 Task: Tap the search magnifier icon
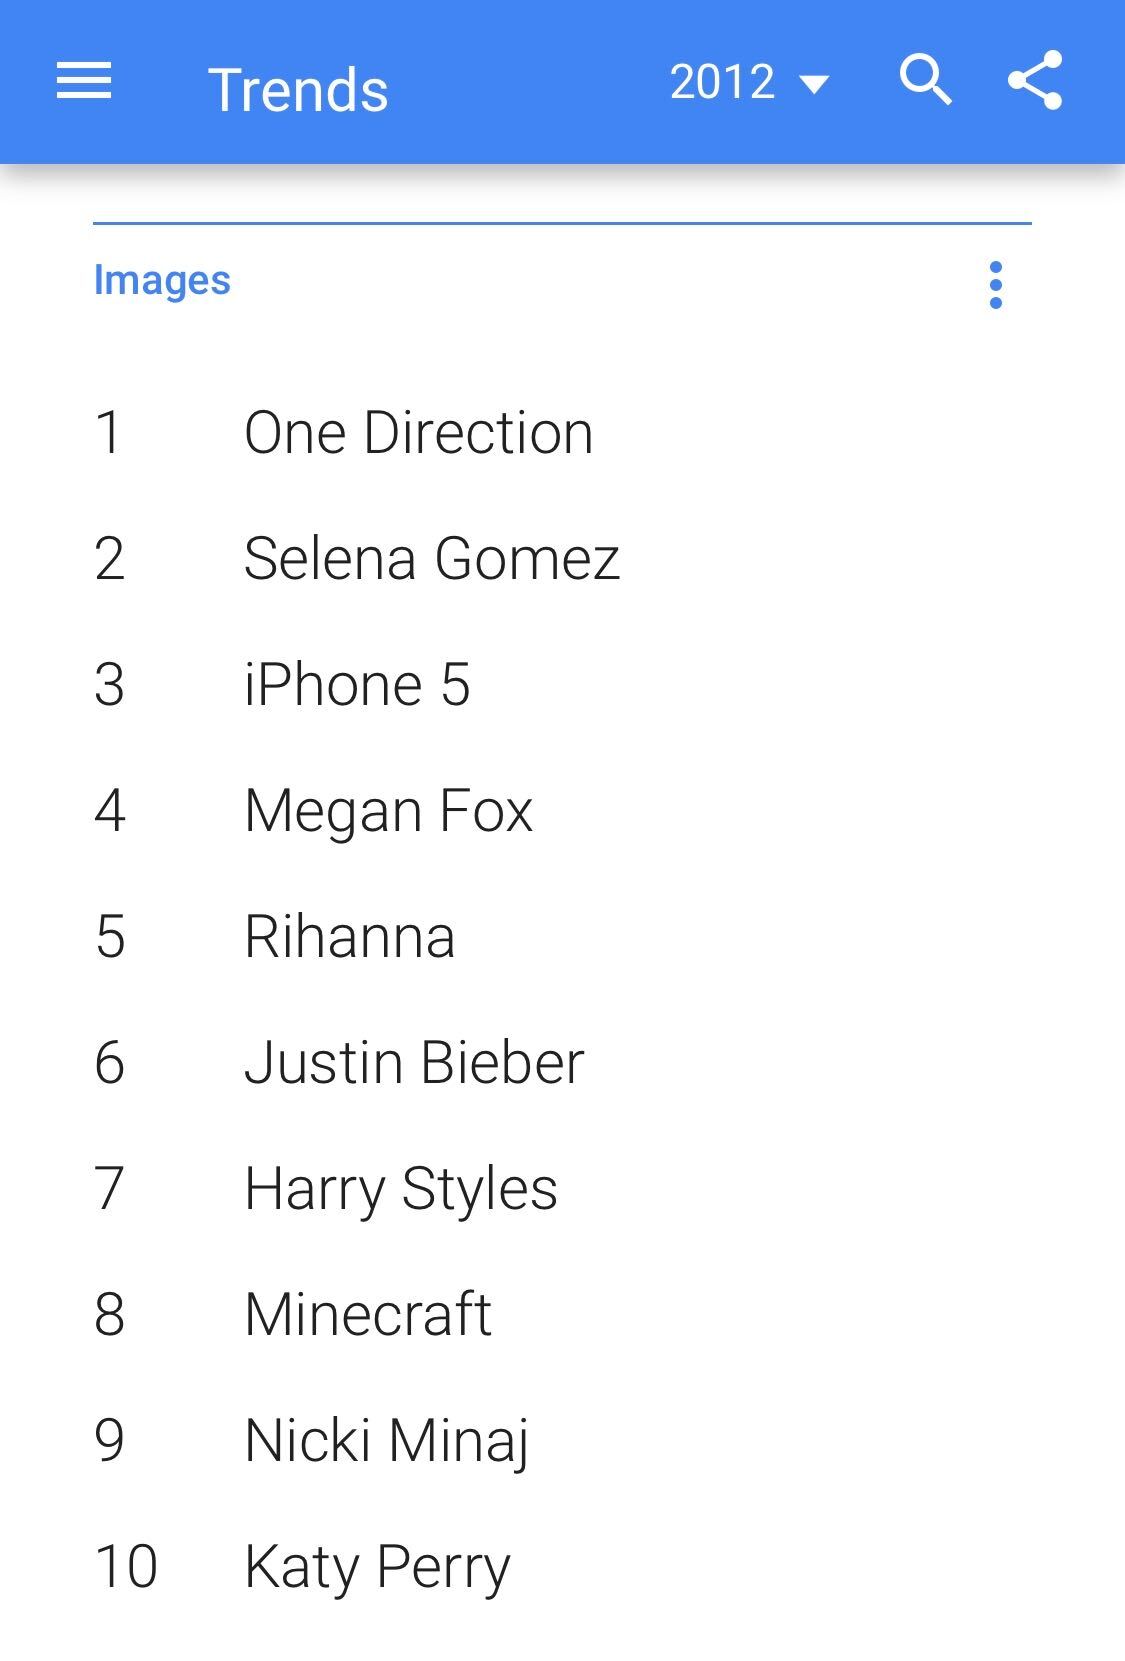925,80
